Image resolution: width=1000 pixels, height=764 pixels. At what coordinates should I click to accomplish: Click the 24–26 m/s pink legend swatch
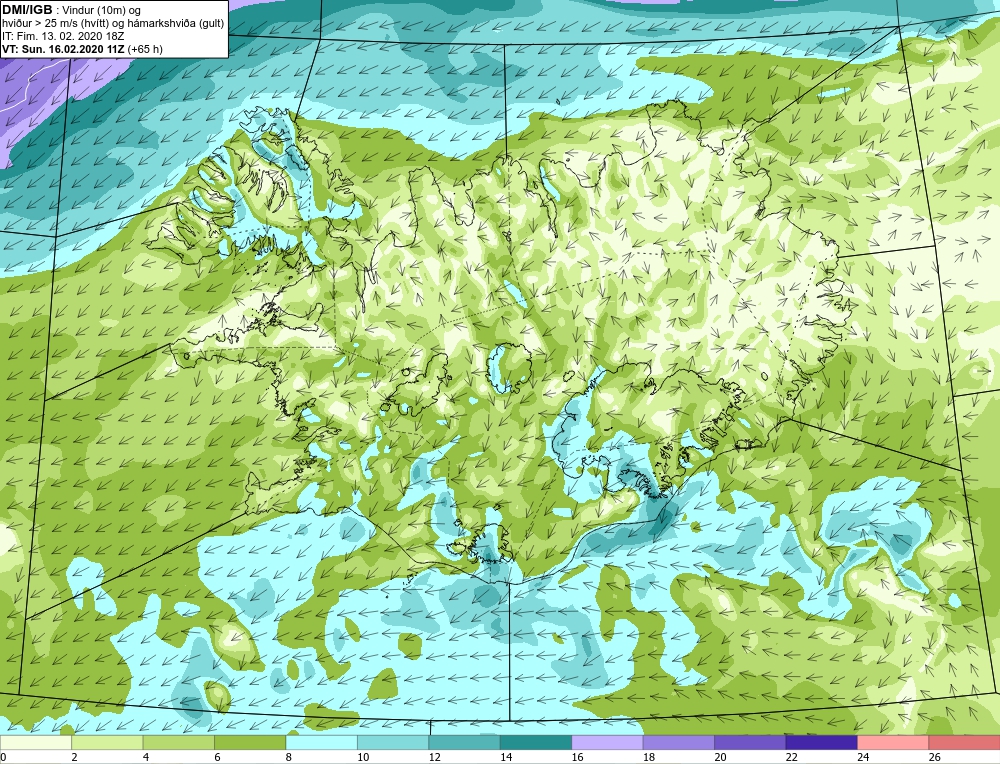point(893,742)
